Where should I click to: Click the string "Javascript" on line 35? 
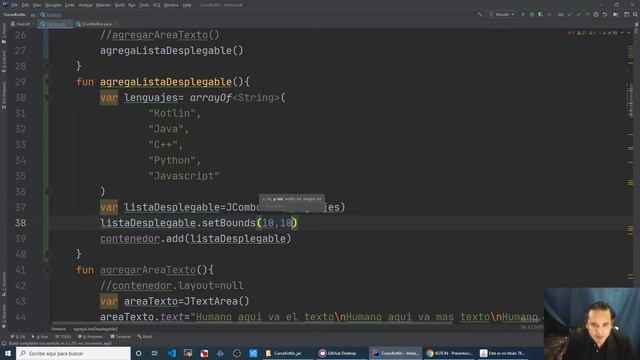pos(184,176)
